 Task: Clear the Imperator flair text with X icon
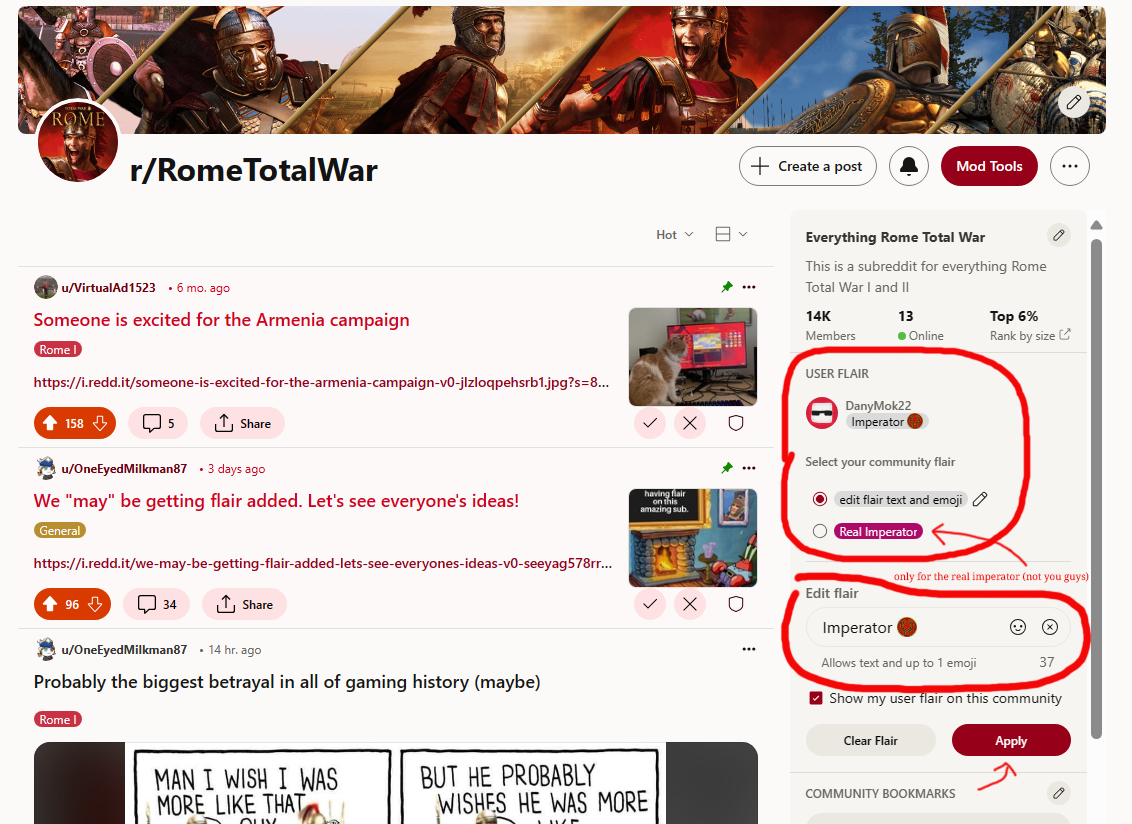[1050, 627]
